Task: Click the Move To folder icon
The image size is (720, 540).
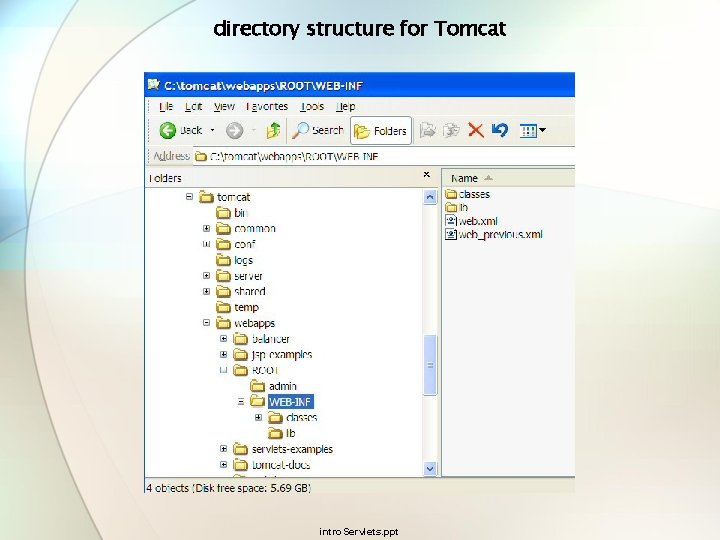Action: tap(427, 130)
